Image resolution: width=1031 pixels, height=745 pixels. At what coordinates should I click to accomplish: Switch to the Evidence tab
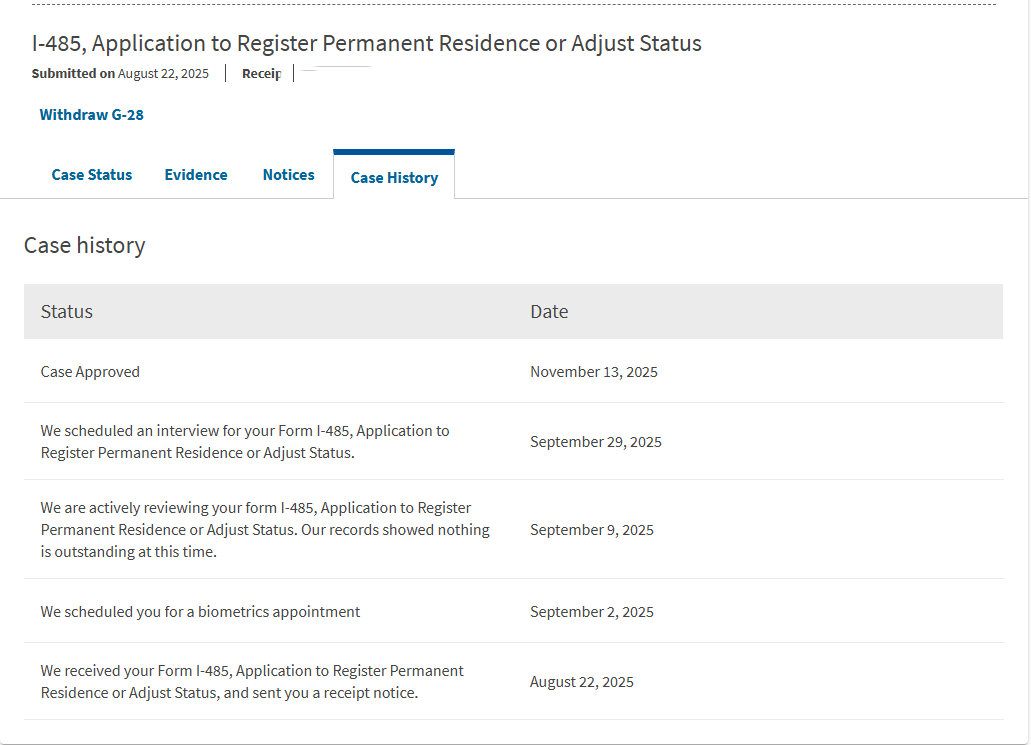[196, 175]
